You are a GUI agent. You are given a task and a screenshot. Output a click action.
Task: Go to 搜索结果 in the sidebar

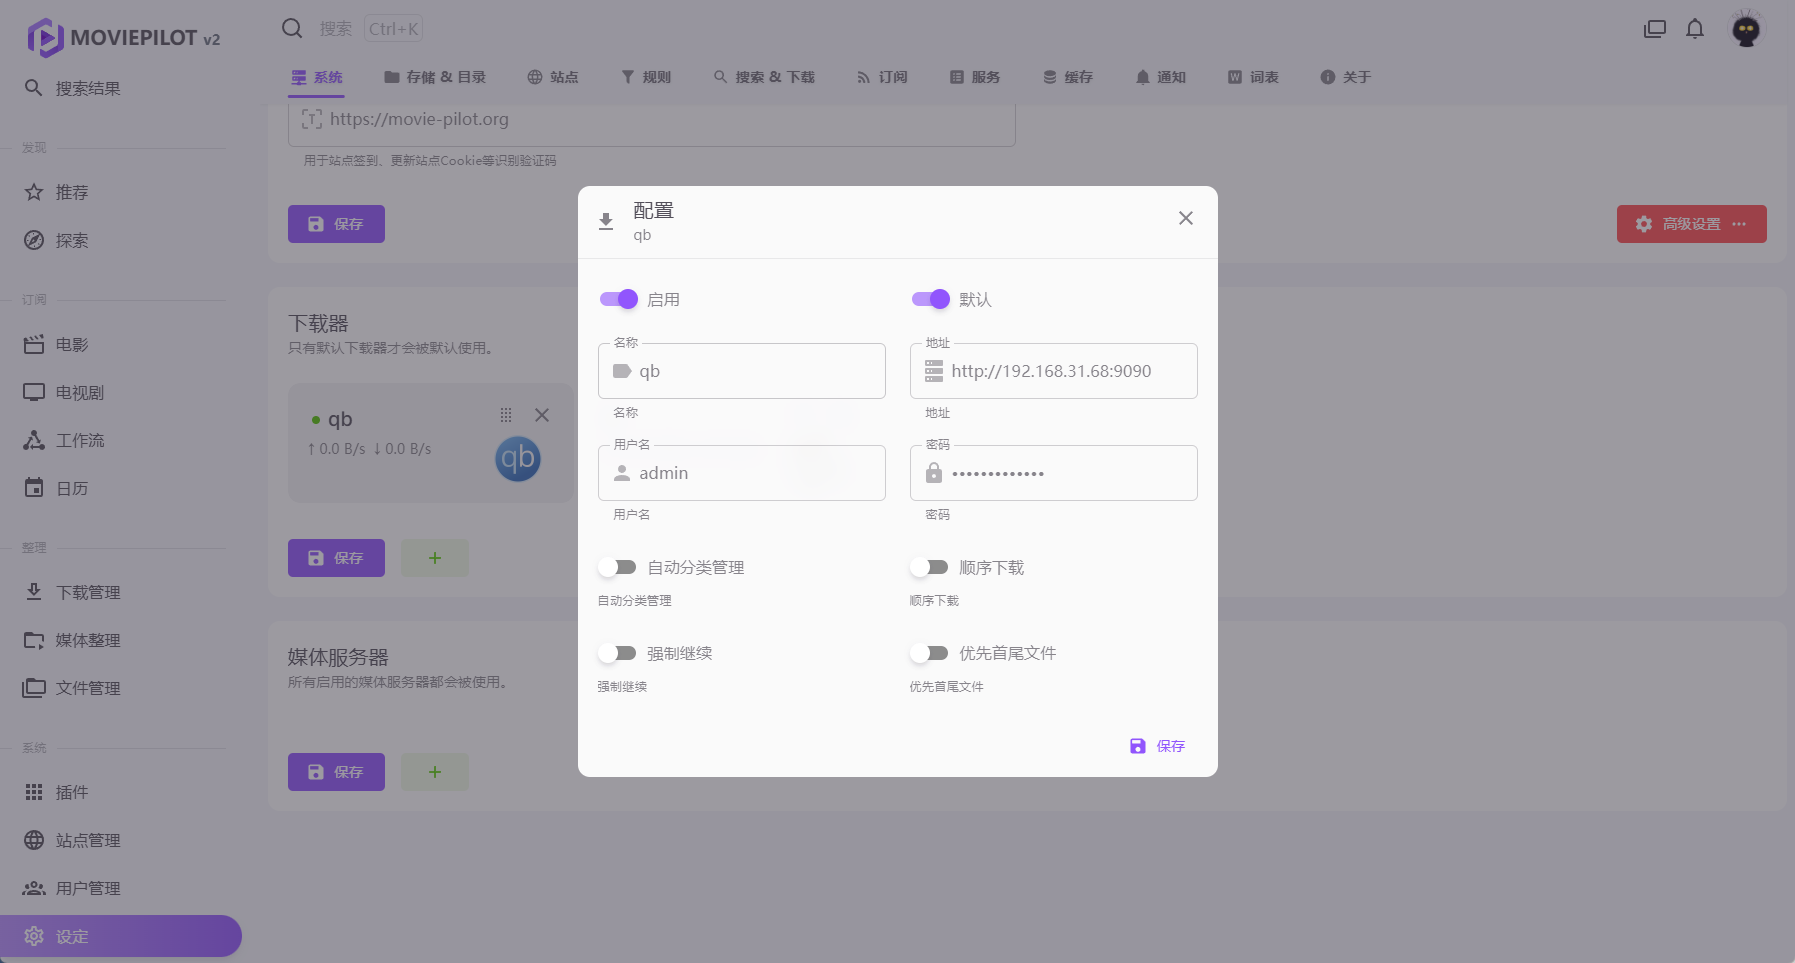120,88
